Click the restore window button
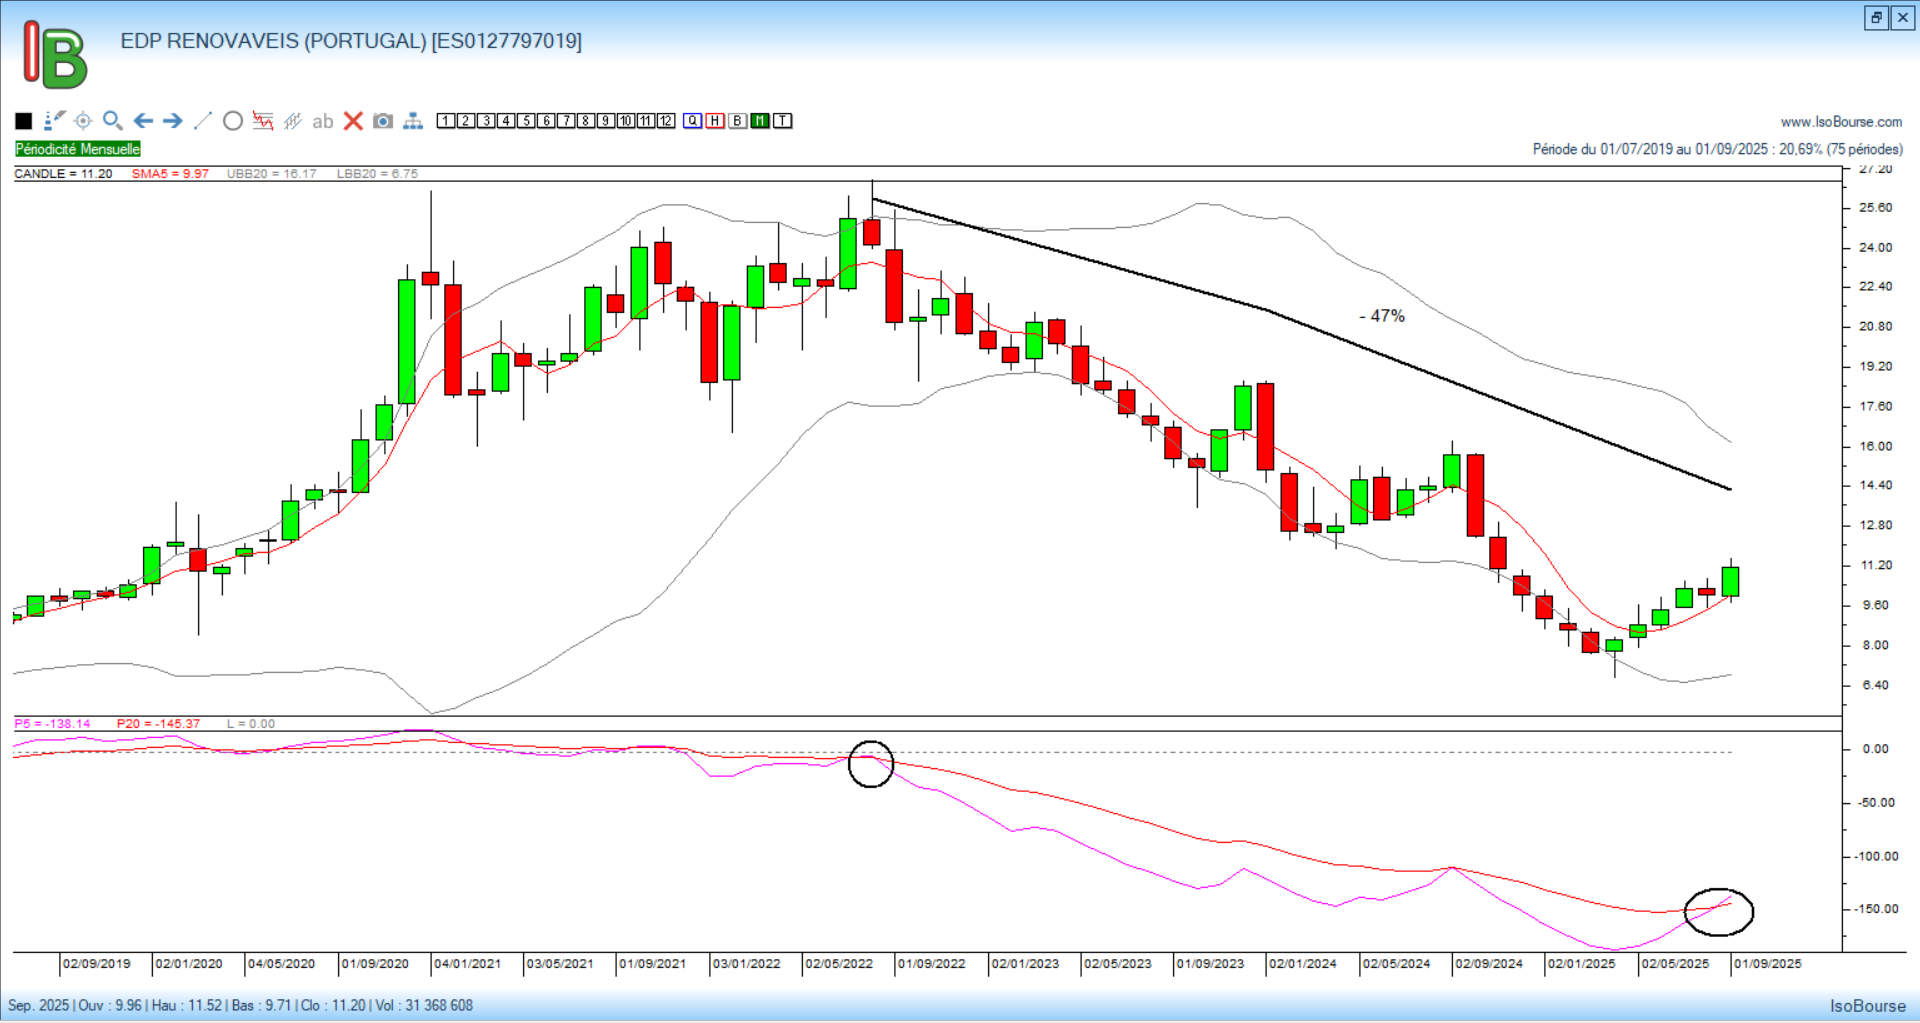 (x=1876, y=17)
